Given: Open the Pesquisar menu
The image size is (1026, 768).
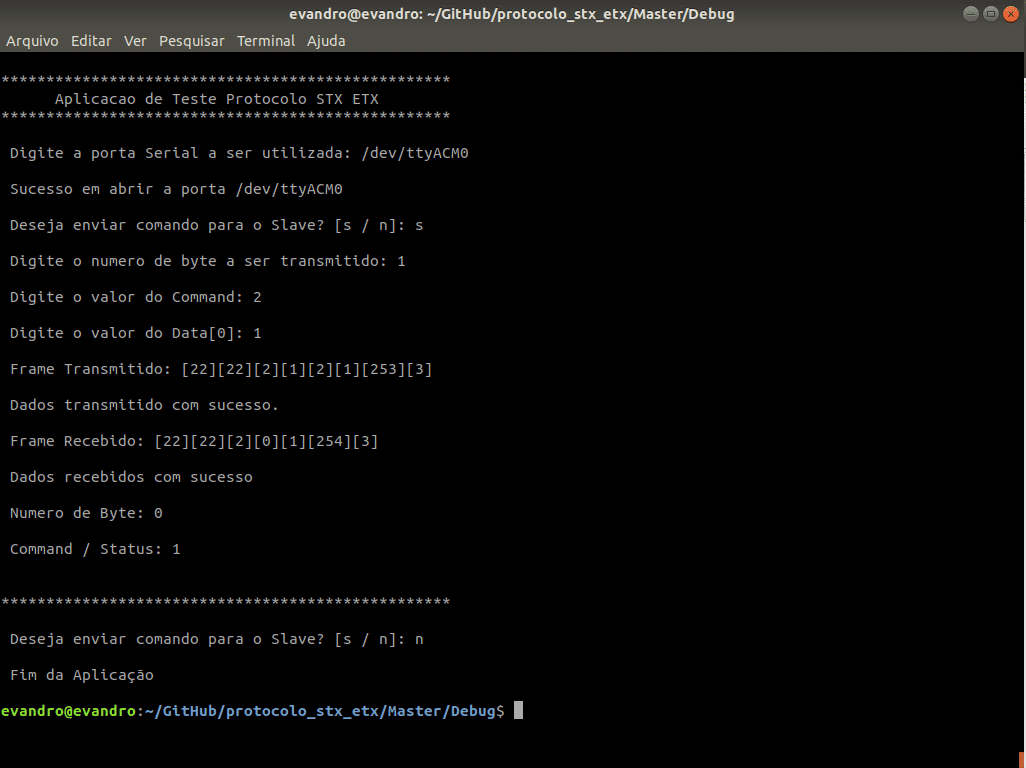Looking at the screenshot, I should (x=192, y=41).
